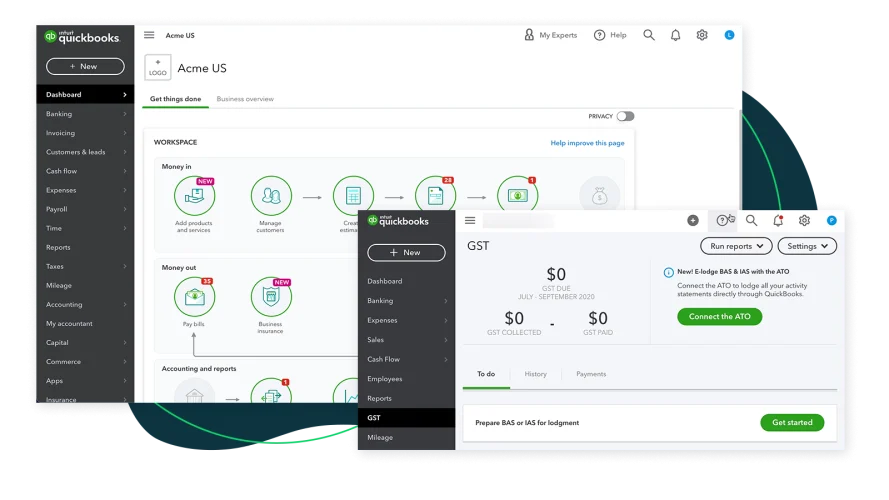Click the plus circle icon in GST window header
The height and width of the screenshot is (500, 889).
click(x=693, y=221)
